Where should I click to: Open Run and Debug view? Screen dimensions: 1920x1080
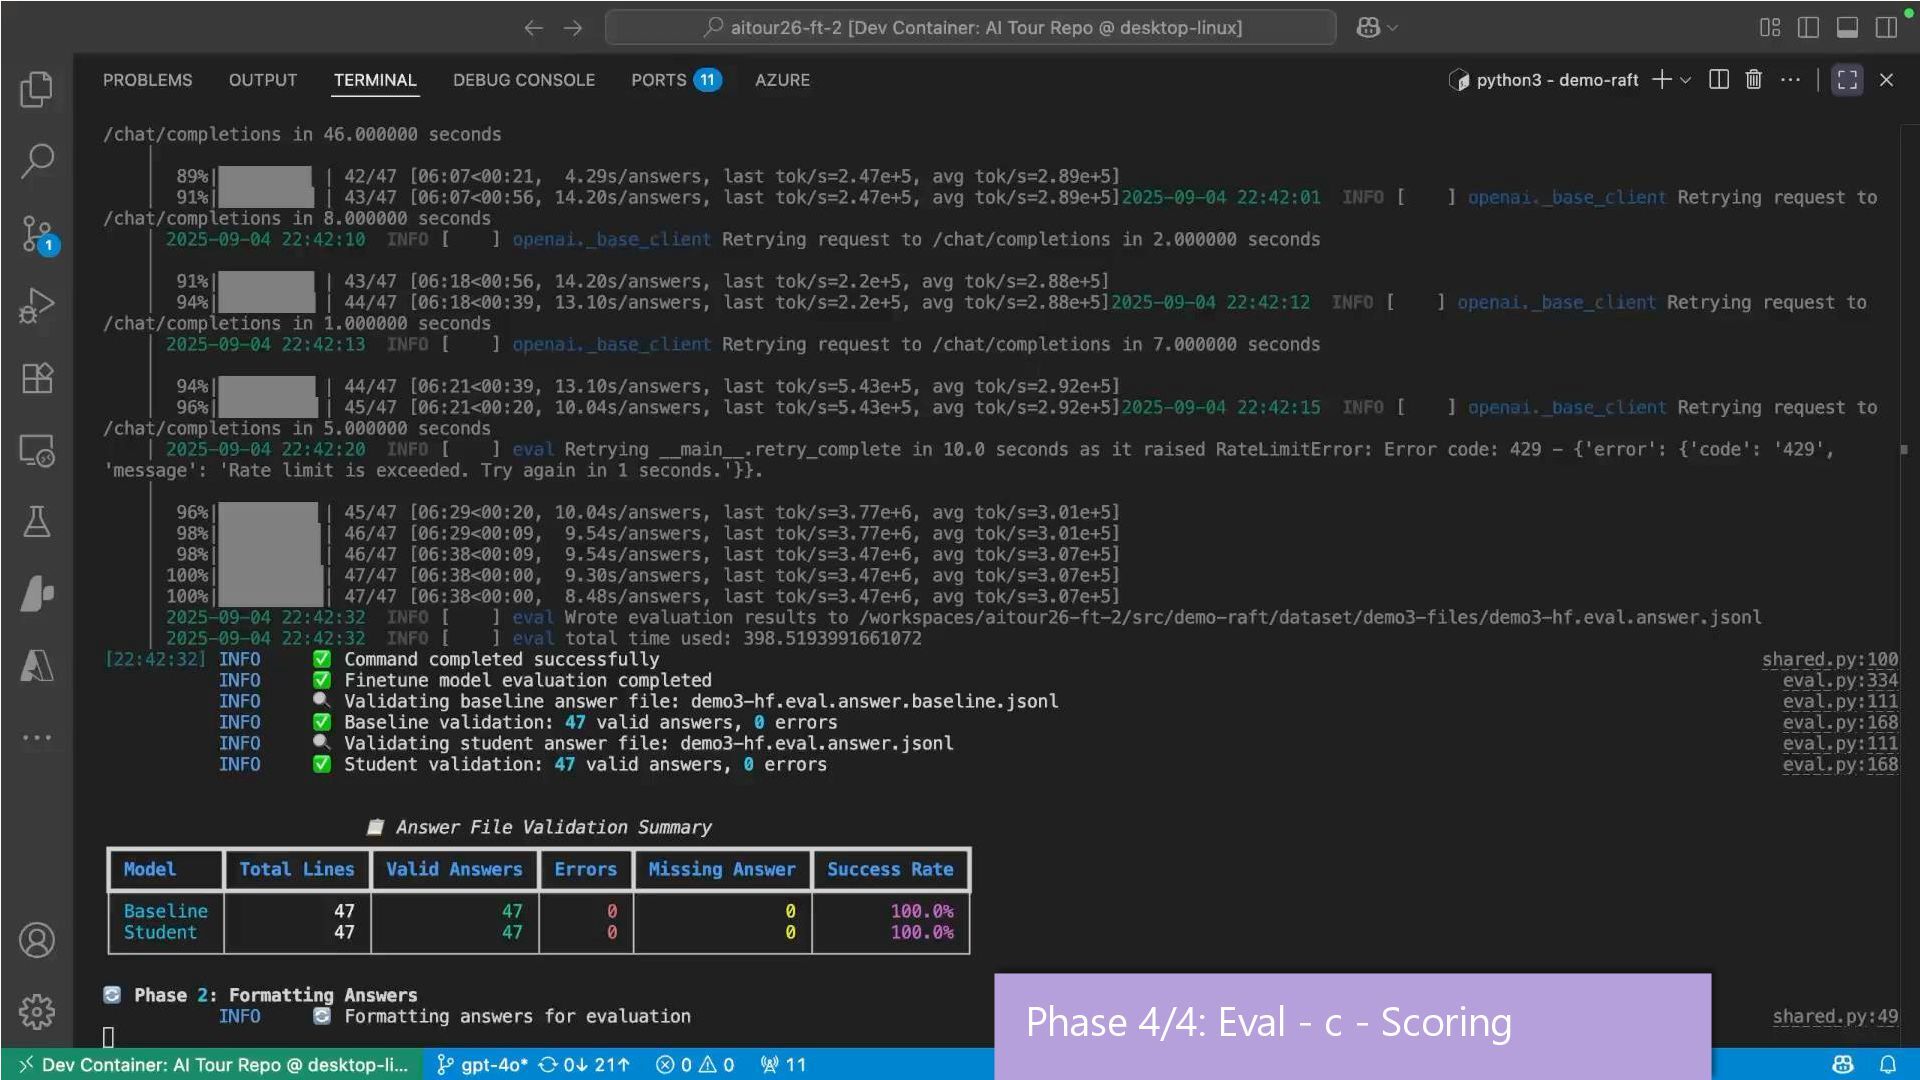[x=37, y=305]
